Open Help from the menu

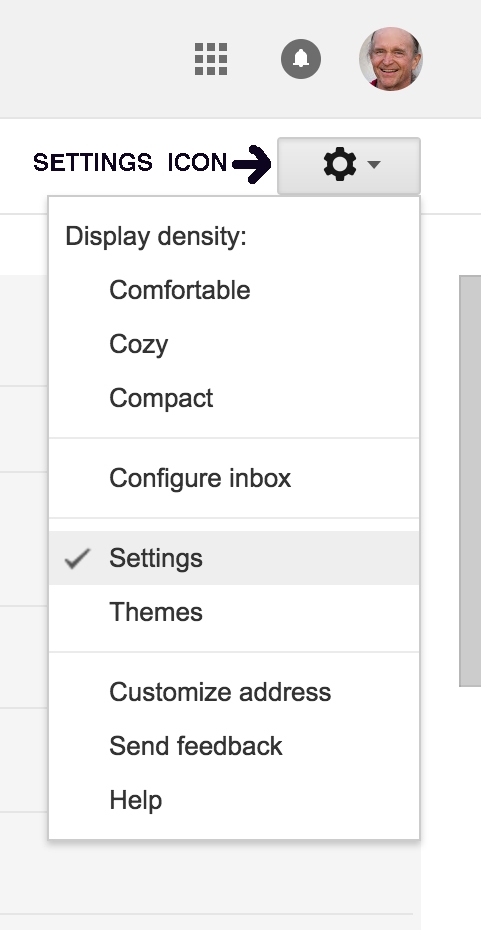pyautogui.click(x=234, y=800)
